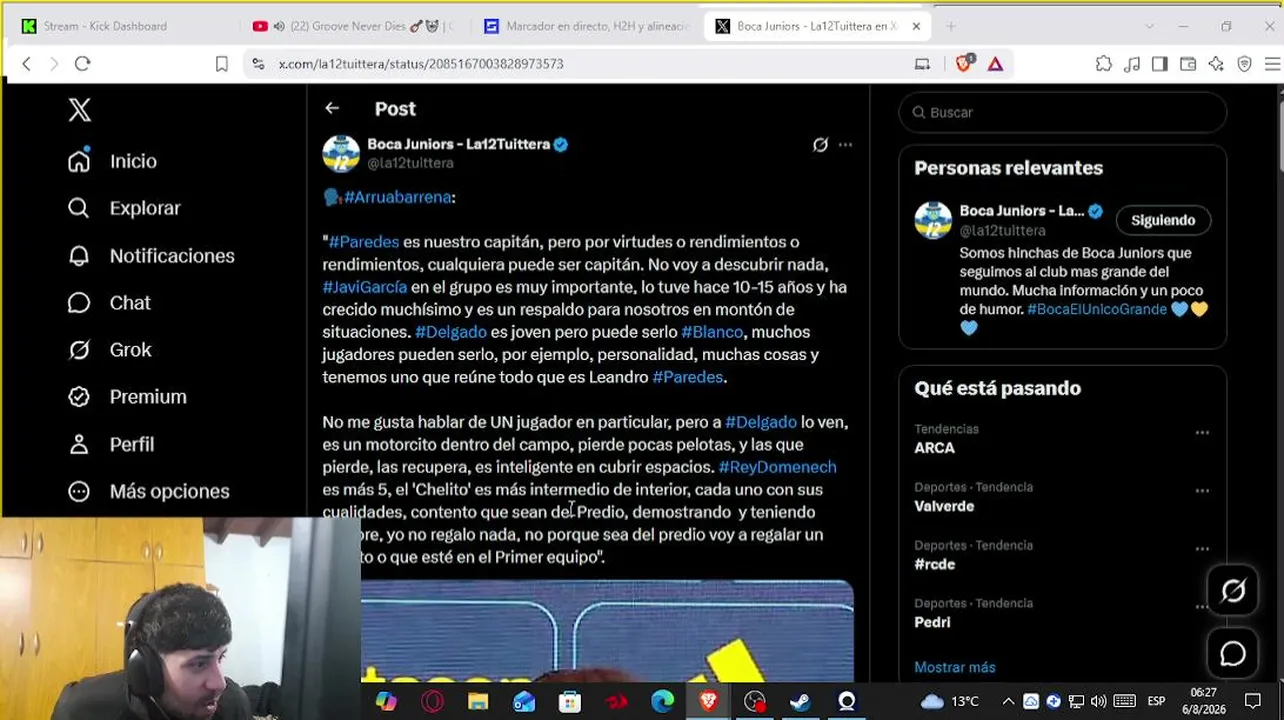Open more options for ARCA trend
This screenshot has height=720, width=1284.
click(1202, 433)
